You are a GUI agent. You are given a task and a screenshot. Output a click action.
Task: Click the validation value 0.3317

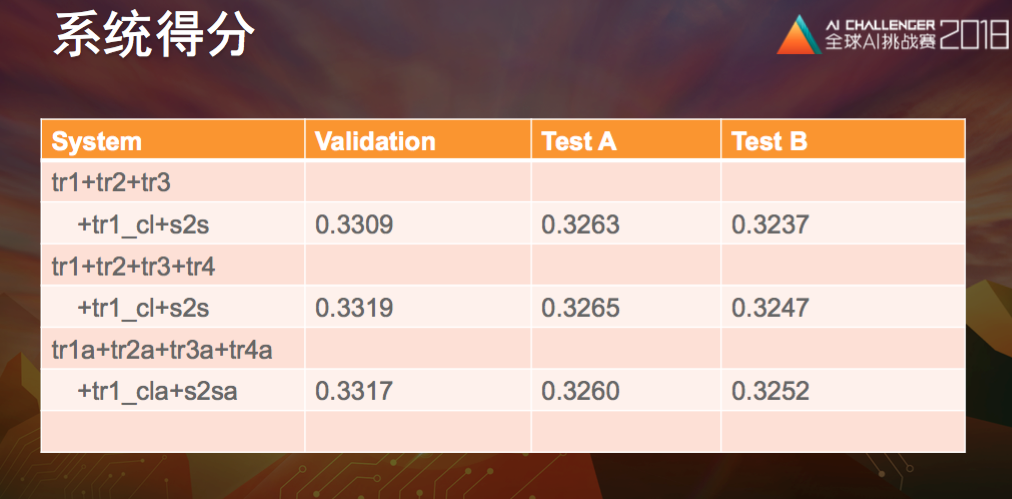pyautogui.click(x=354, y=392)
